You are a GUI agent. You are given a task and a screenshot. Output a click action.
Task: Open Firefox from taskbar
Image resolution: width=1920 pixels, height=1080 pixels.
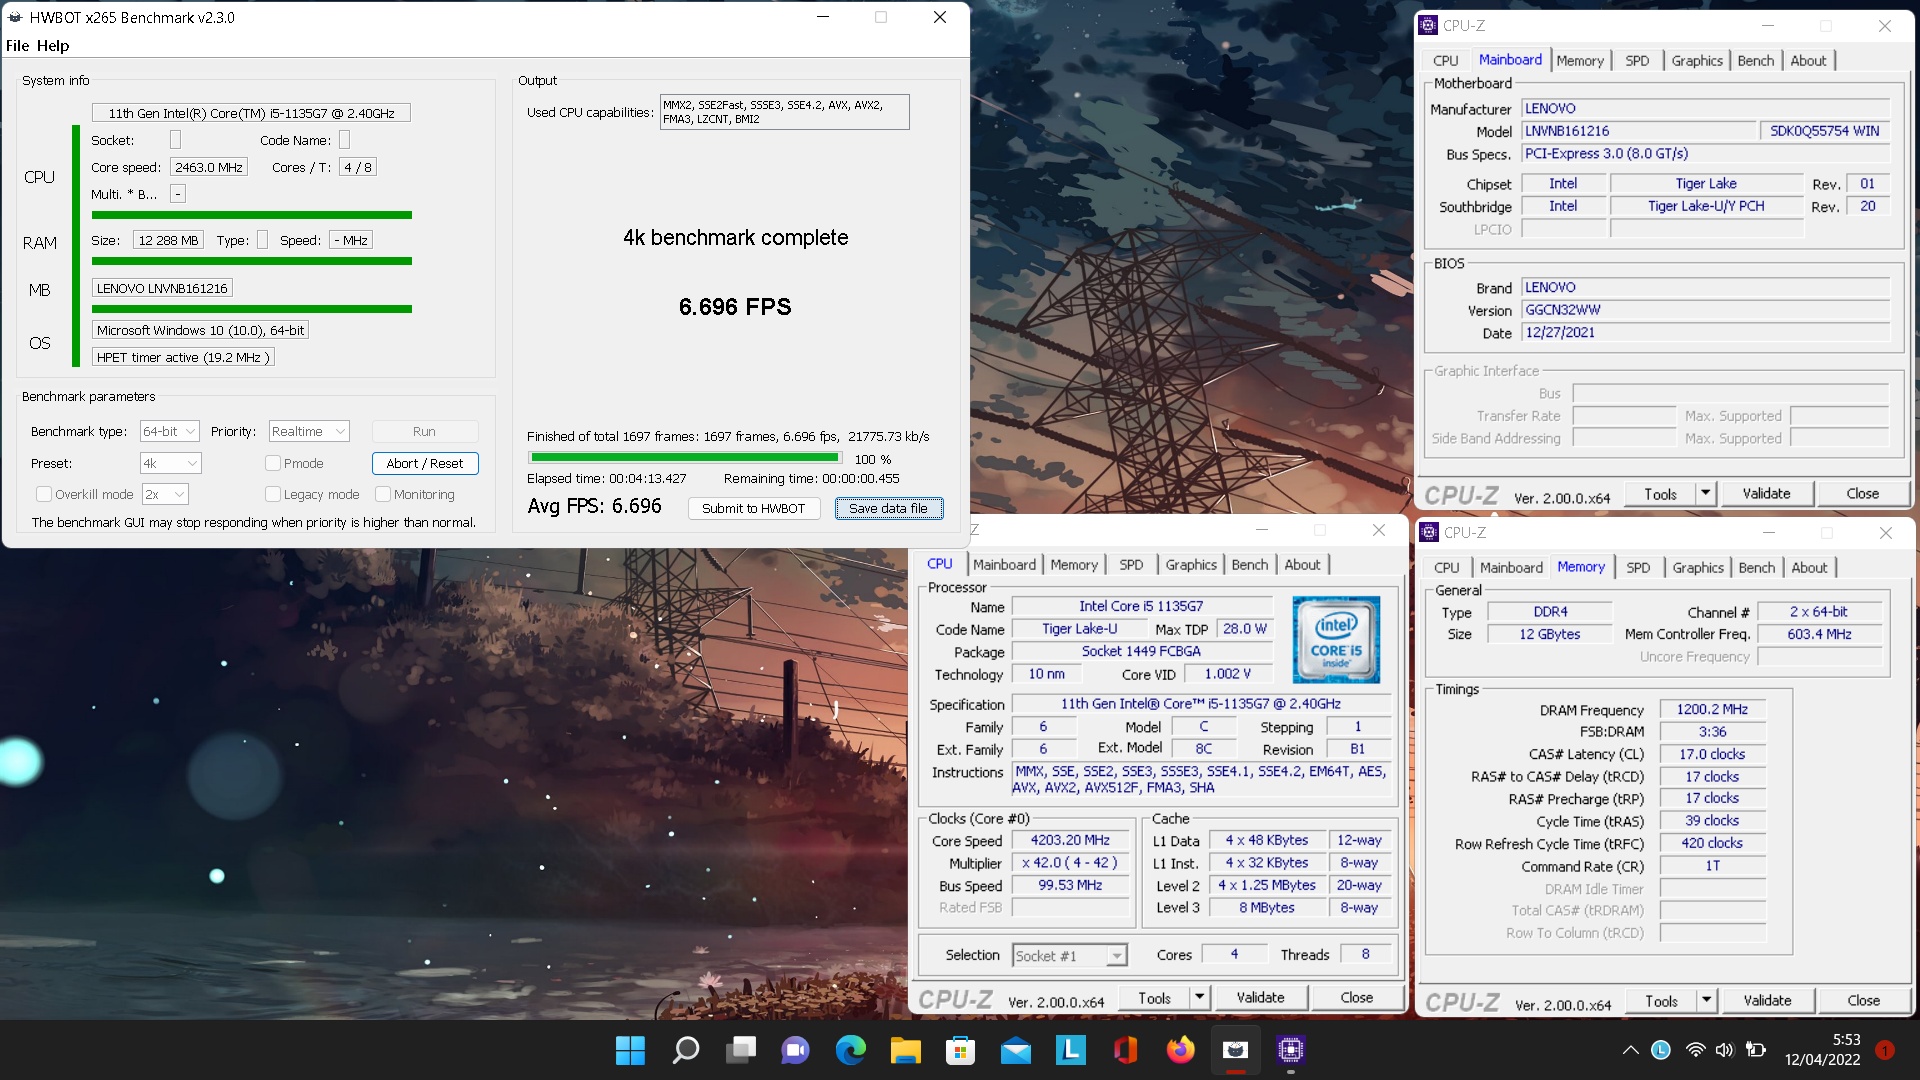click(1181, 1050)
